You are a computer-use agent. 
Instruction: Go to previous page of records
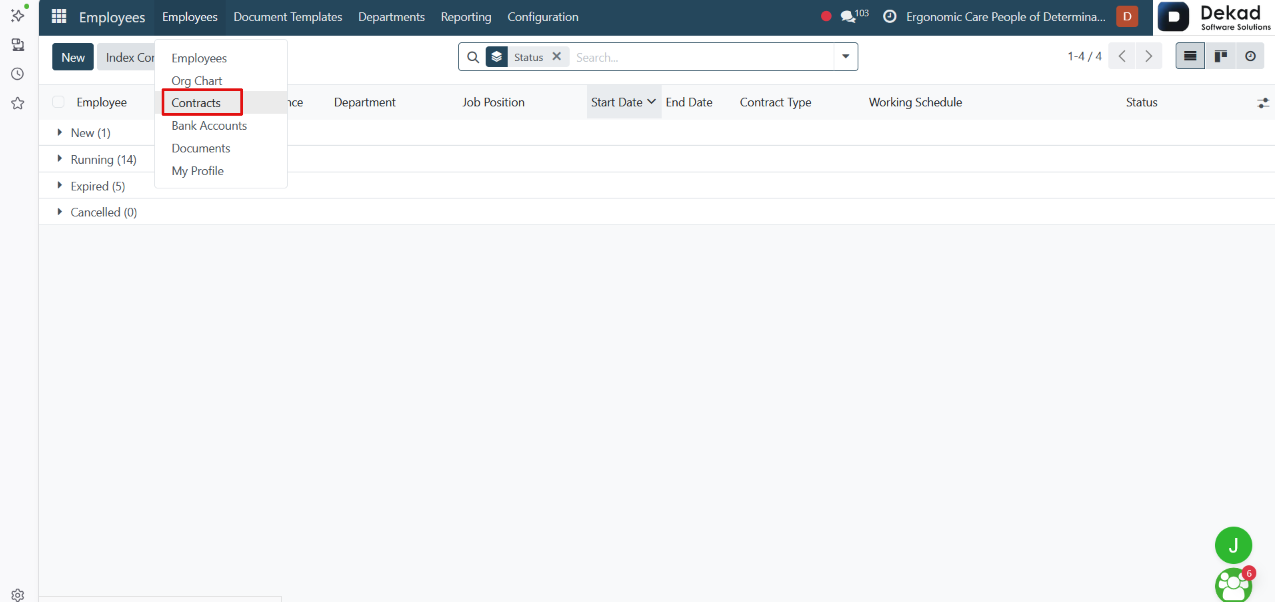[1122, 57]
